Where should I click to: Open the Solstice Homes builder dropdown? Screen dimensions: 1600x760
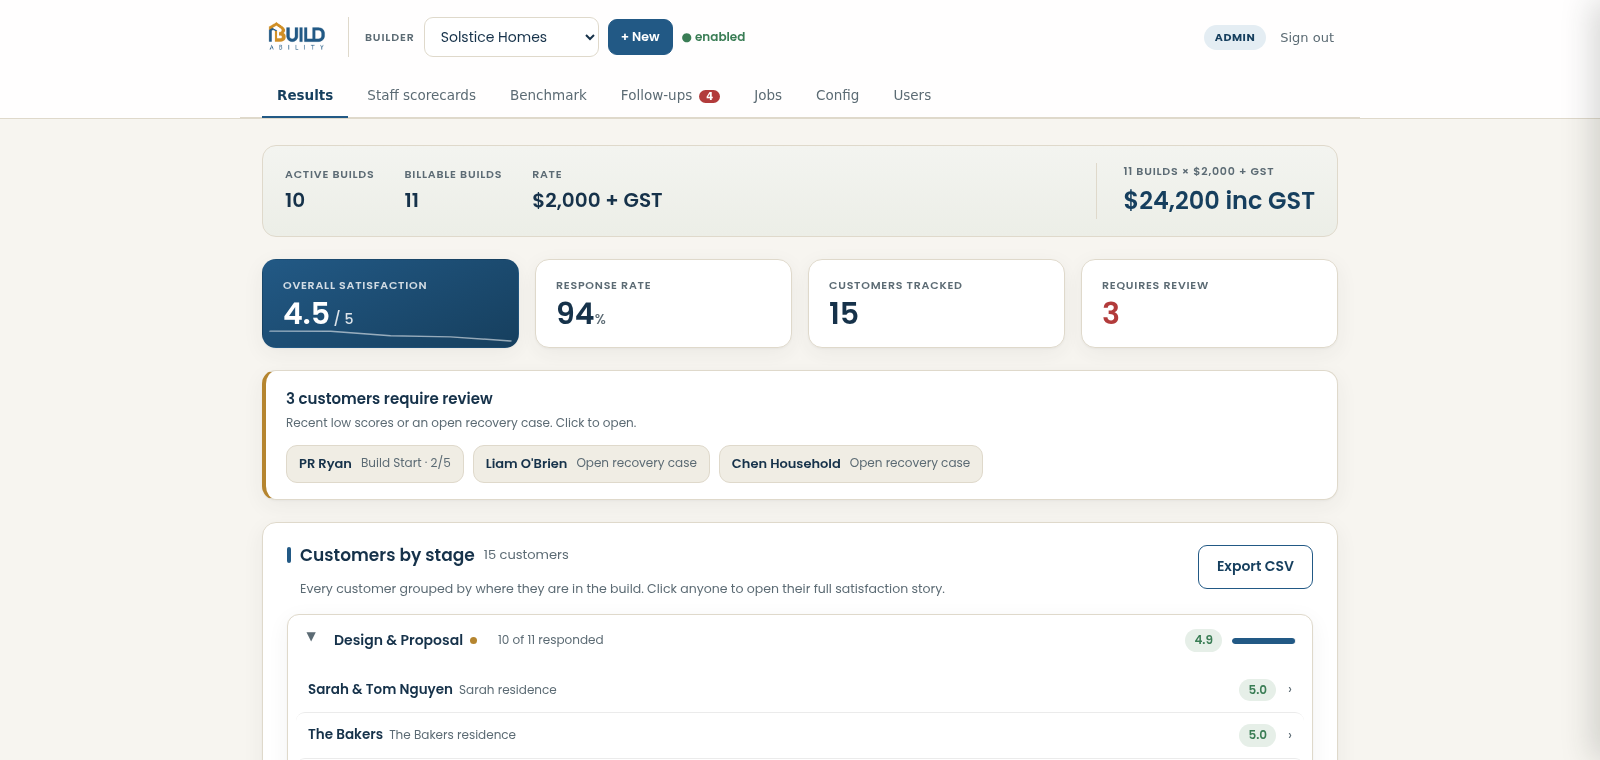tap(511, 37)
